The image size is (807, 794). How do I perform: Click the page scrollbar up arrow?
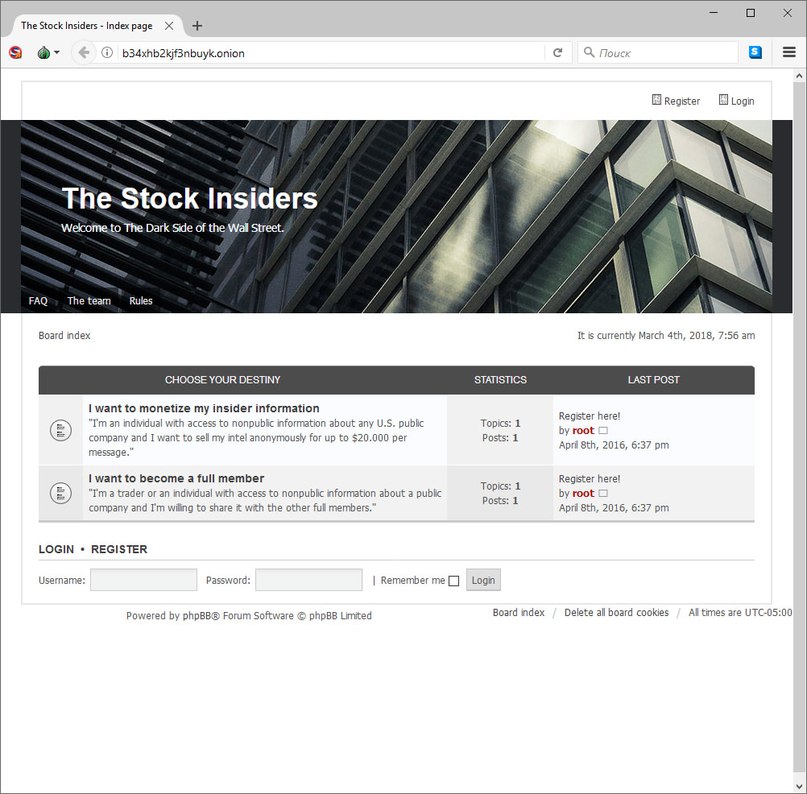pos(799,76)
